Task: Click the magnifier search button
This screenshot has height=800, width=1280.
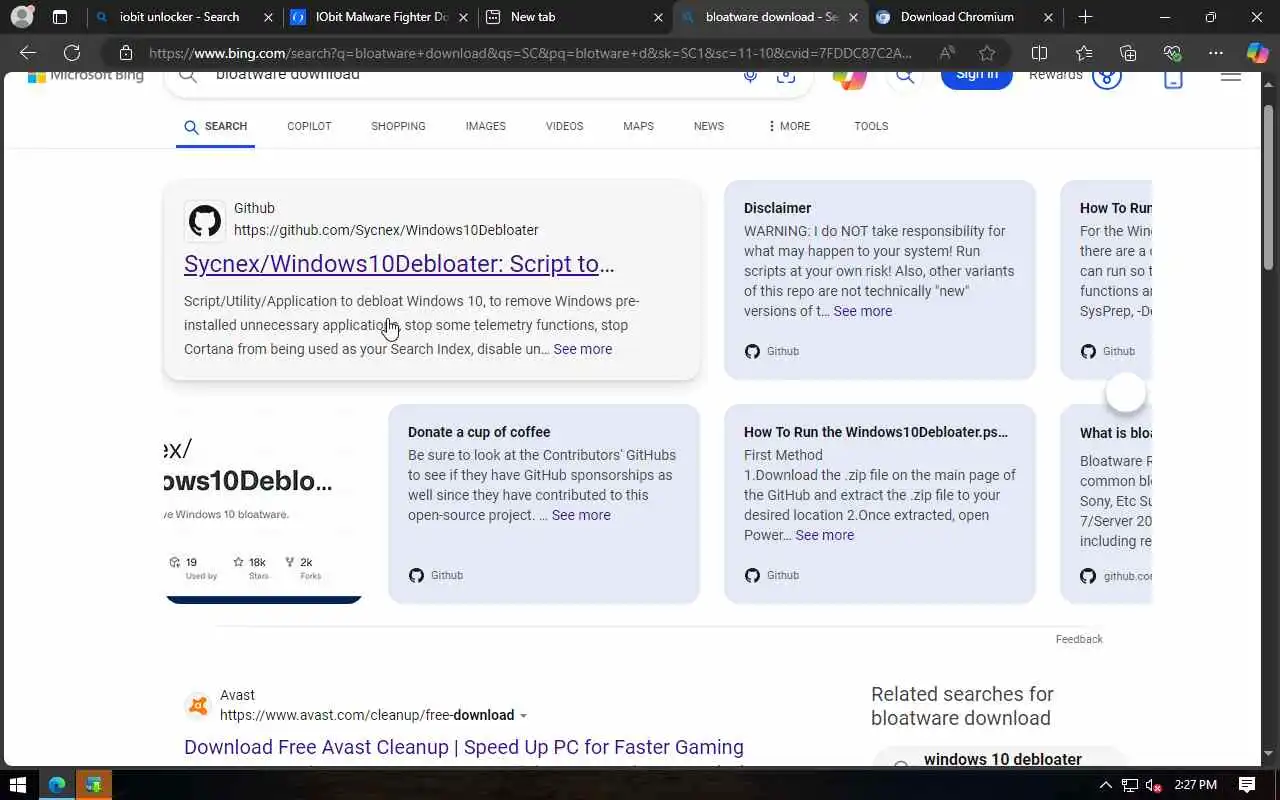Action: 904,78
